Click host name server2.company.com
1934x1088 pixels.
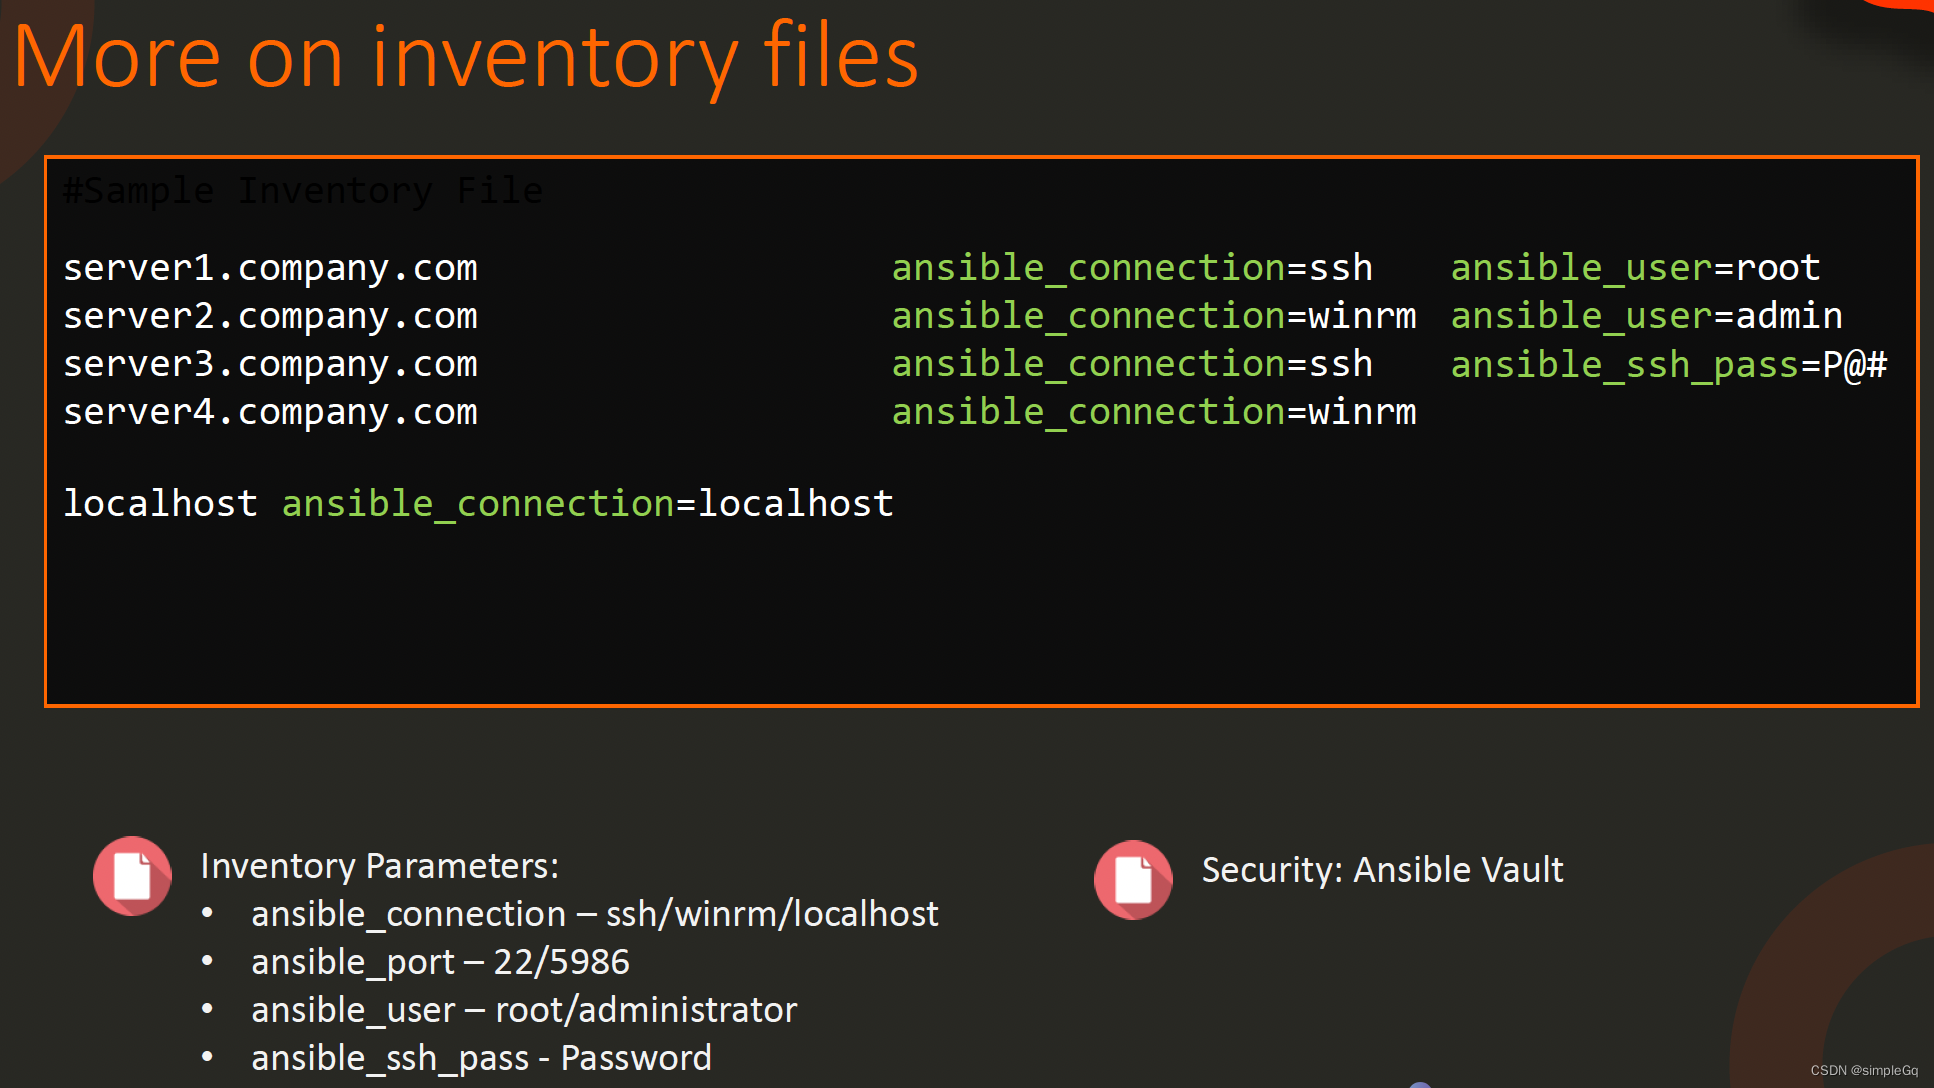(x=271, y=316)
